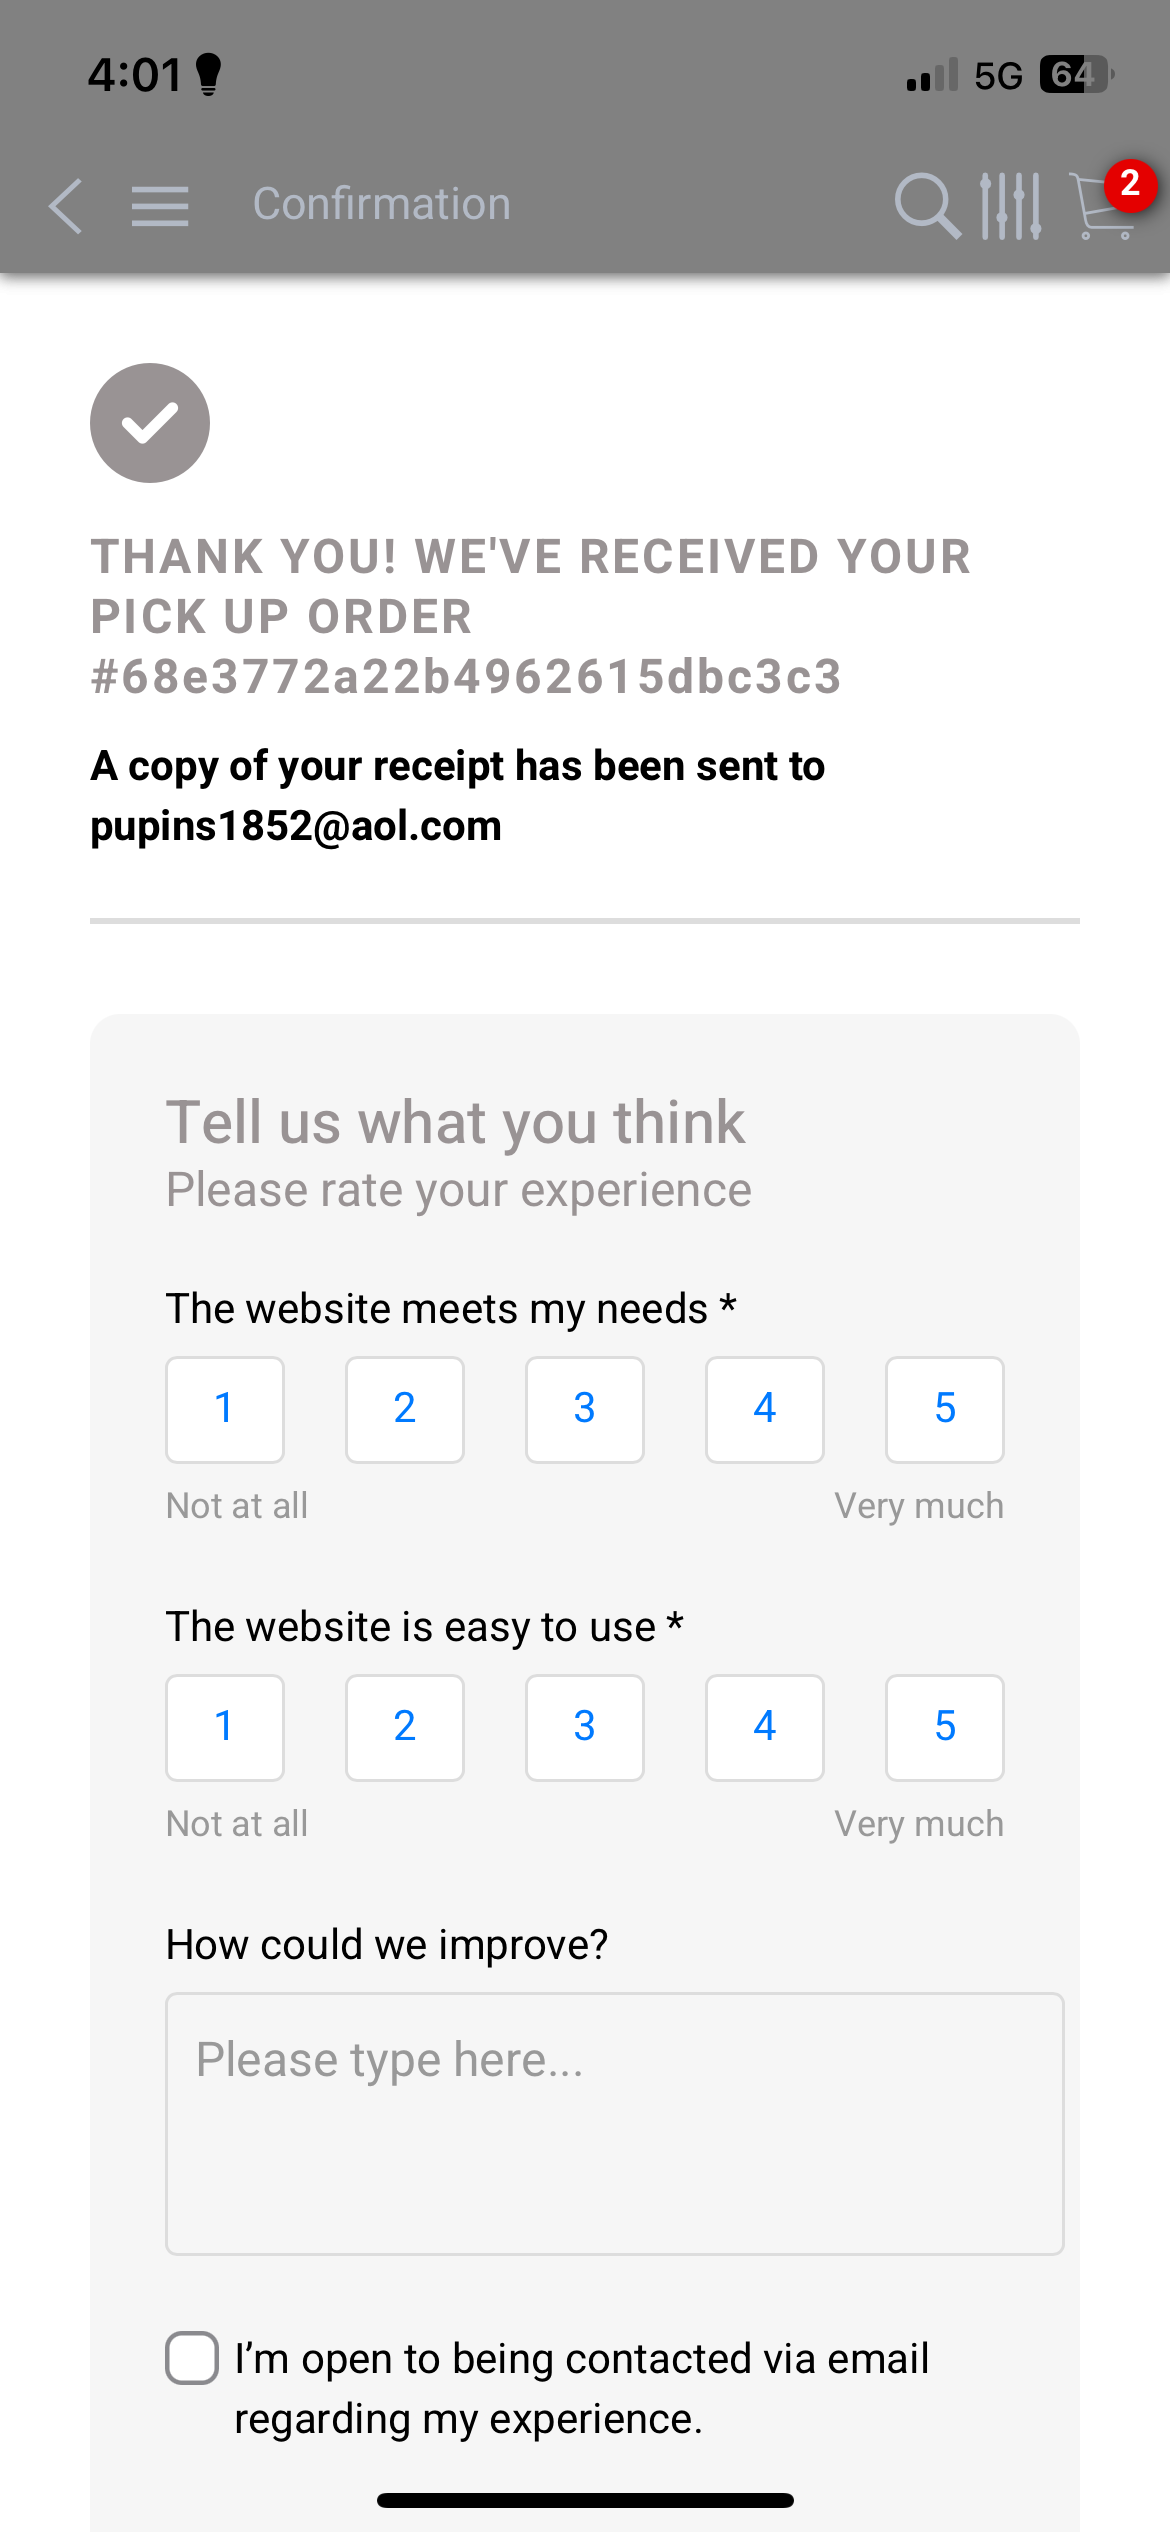Screen dimensions: 1170x2532
Task: Tap the back arrow icon
Action: [66, 207]
